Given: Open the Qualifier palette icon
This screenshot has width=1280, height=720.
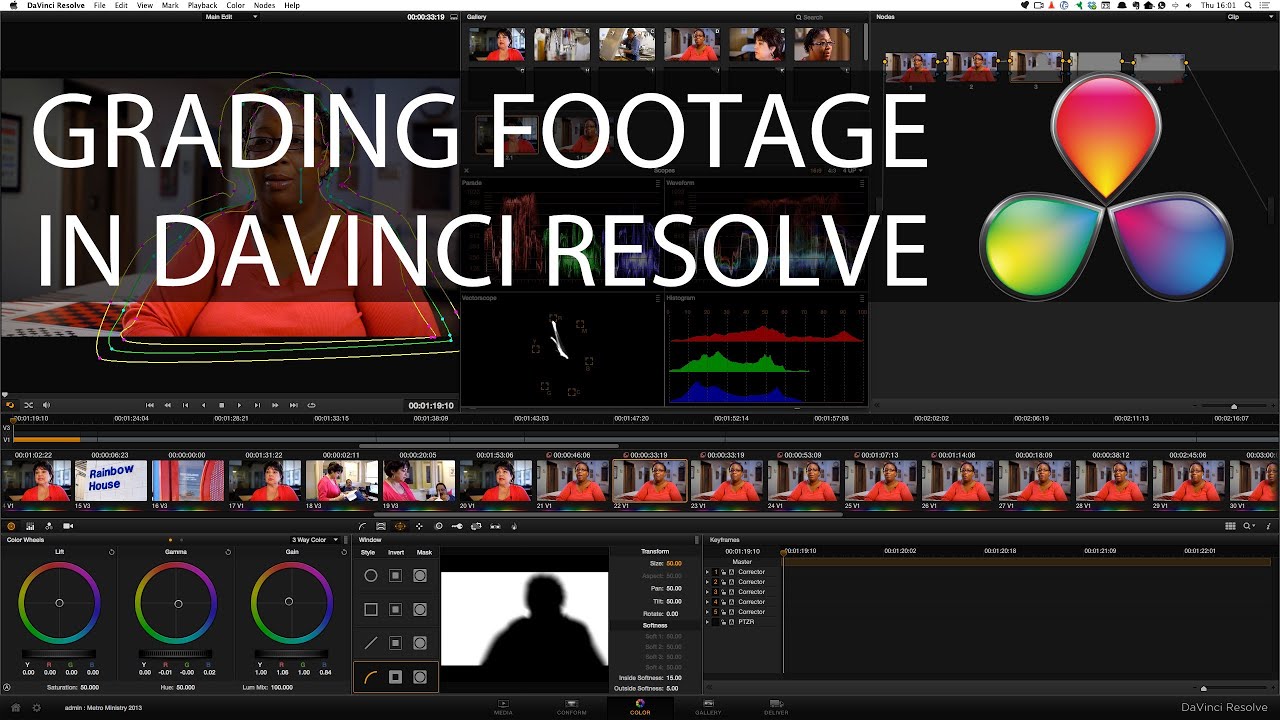Looking at the screenshot, I should tap(381, 526).
